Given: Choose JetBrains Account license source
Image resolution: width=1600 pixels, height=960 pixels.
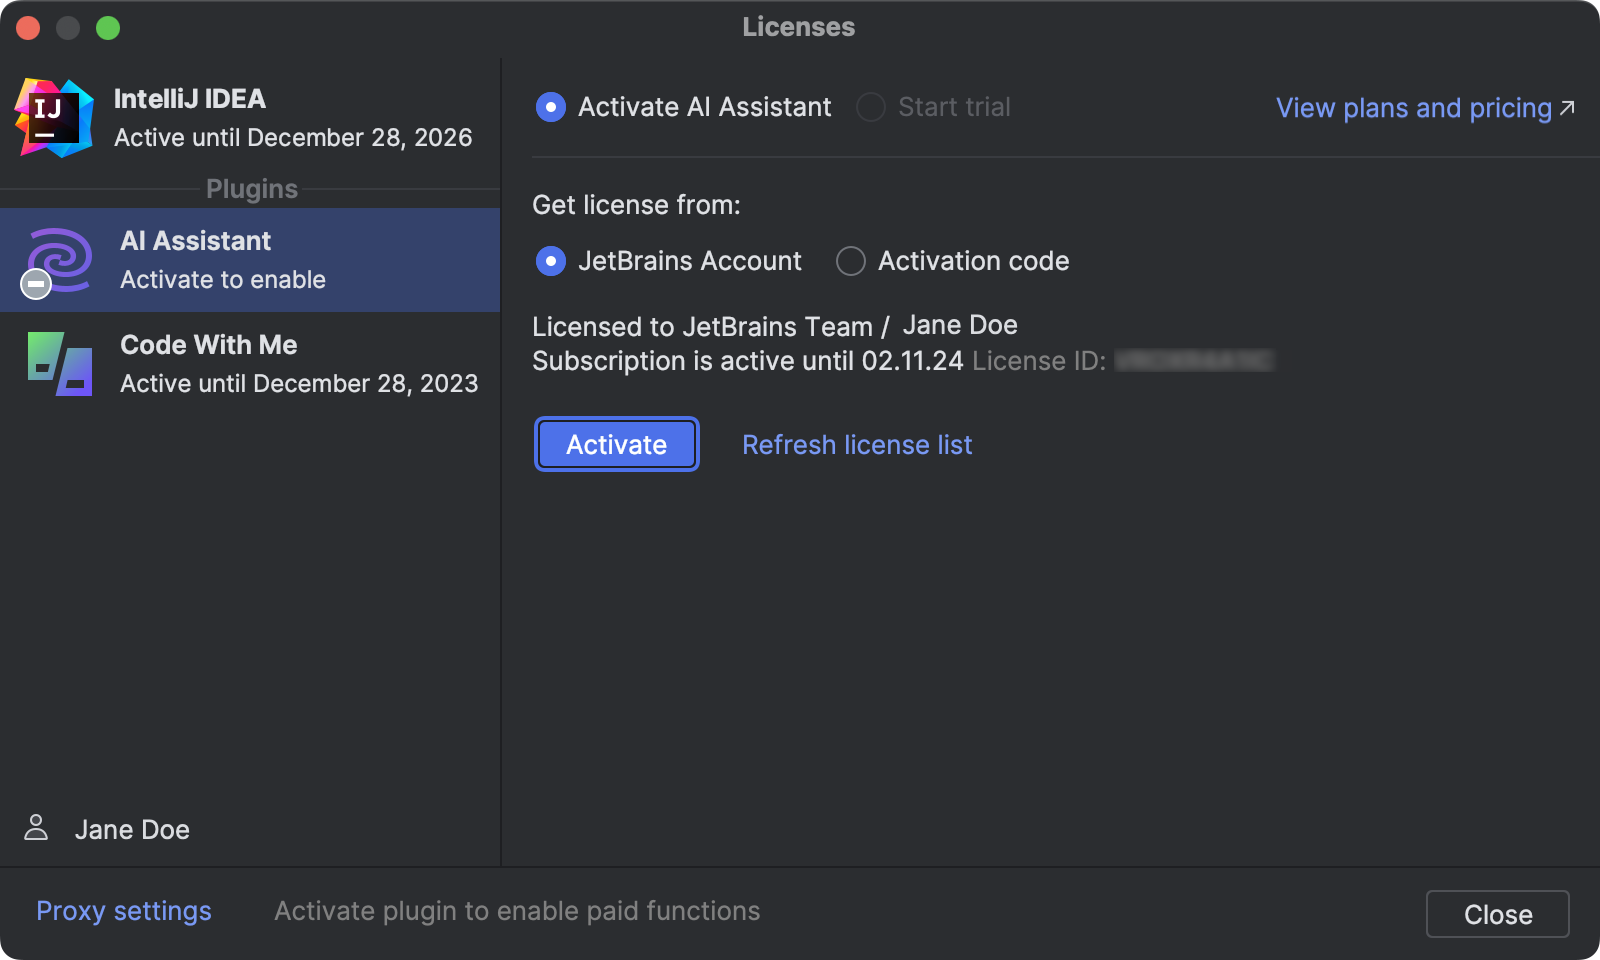Looking at the screenshot, I should tap(551, 261).
